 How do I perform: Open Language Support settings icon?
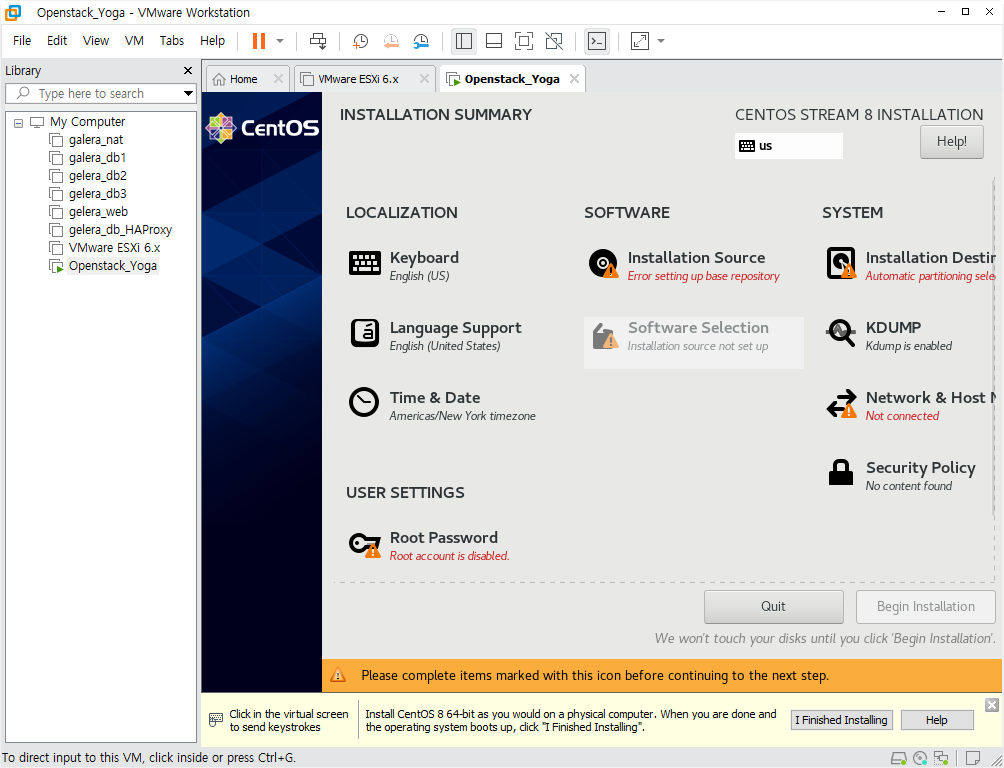(365, 333)
